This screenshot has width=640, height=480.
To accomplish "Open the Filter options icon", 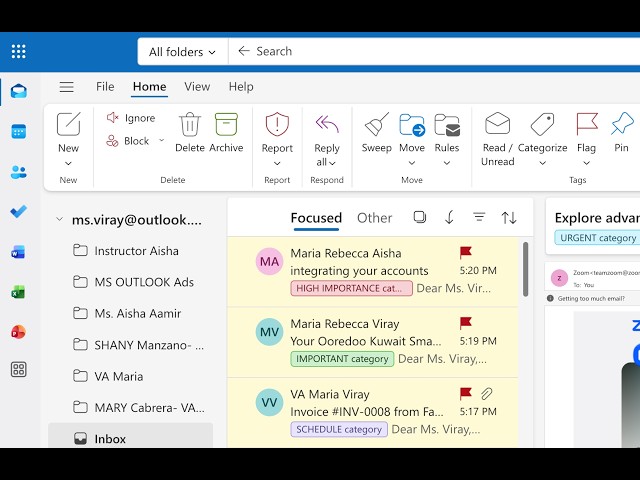I will (x=479, y=217).
